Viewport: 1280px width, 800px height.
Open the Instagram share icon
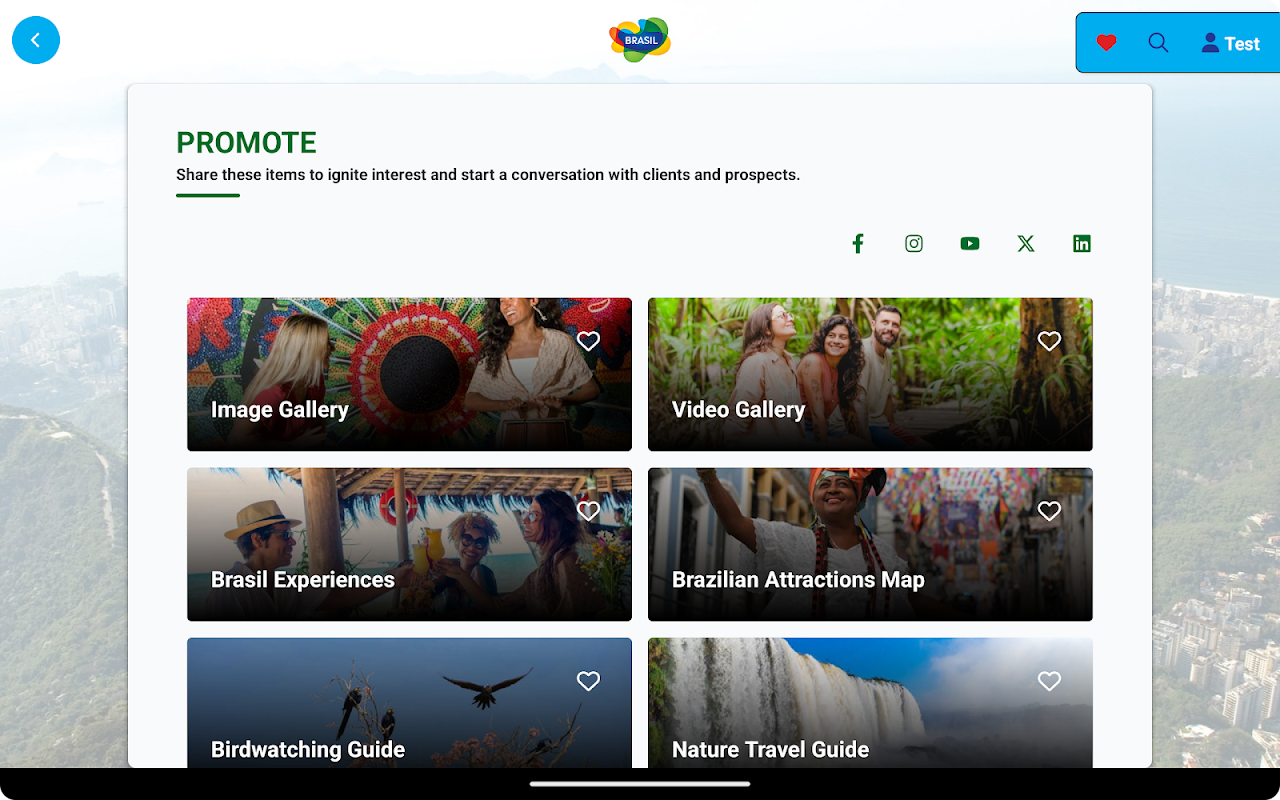click(x=914, y=243)
